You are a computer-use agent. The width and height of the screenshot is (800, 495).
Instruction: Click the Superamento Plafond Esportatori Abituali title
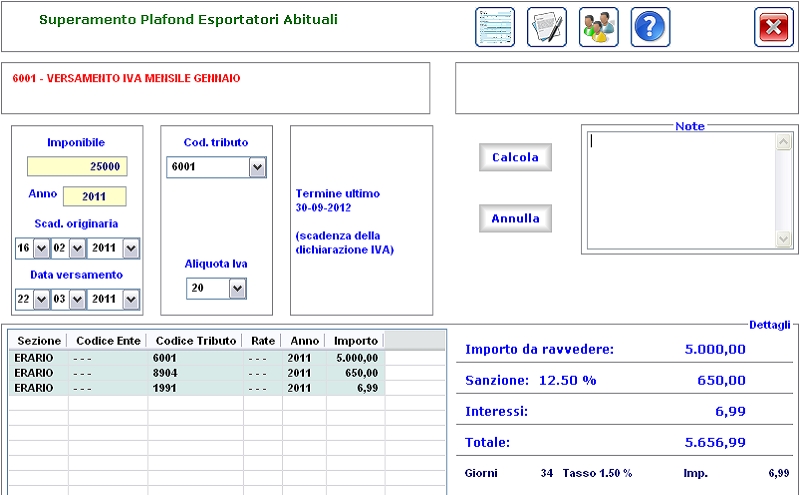point(188,20)
